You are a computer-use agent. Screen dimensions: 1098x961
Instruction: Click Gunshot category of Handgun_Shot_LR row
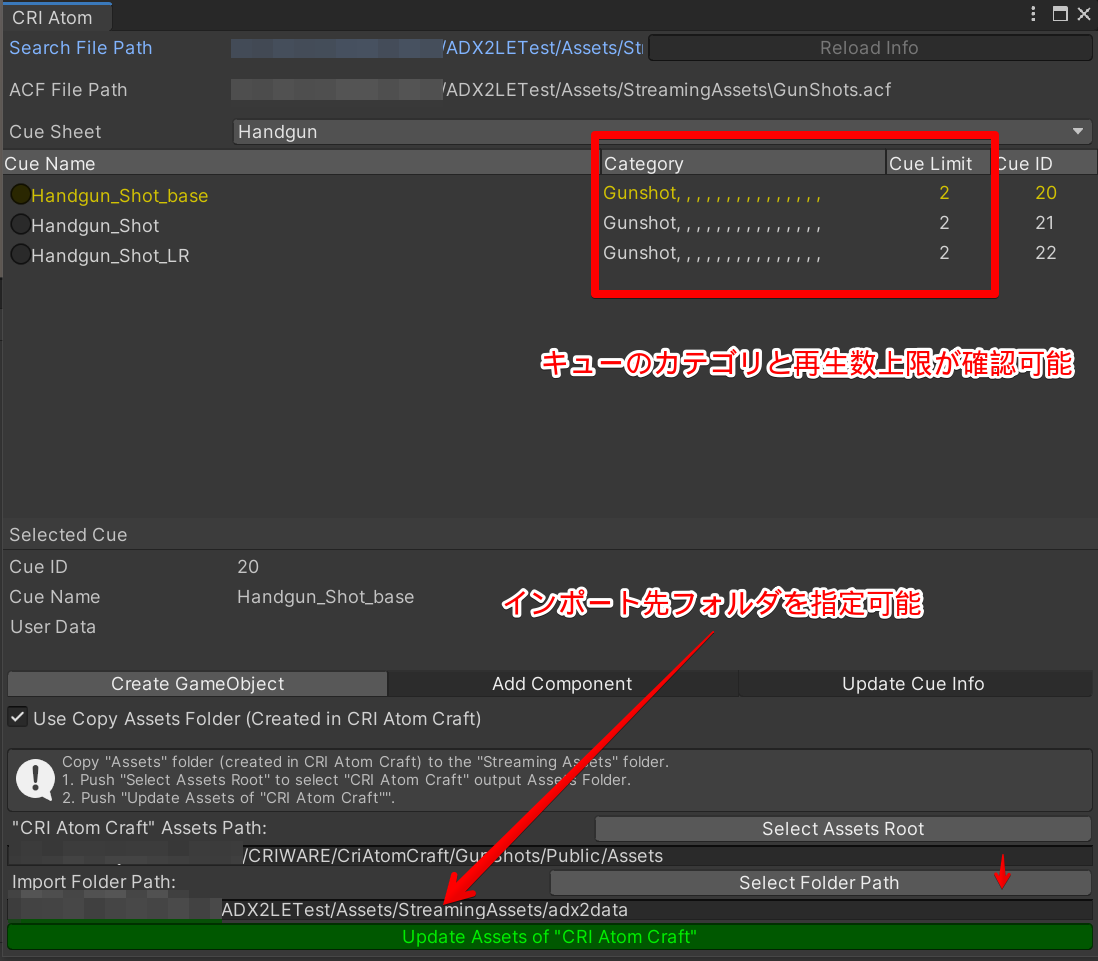click(x=711, y=253)
